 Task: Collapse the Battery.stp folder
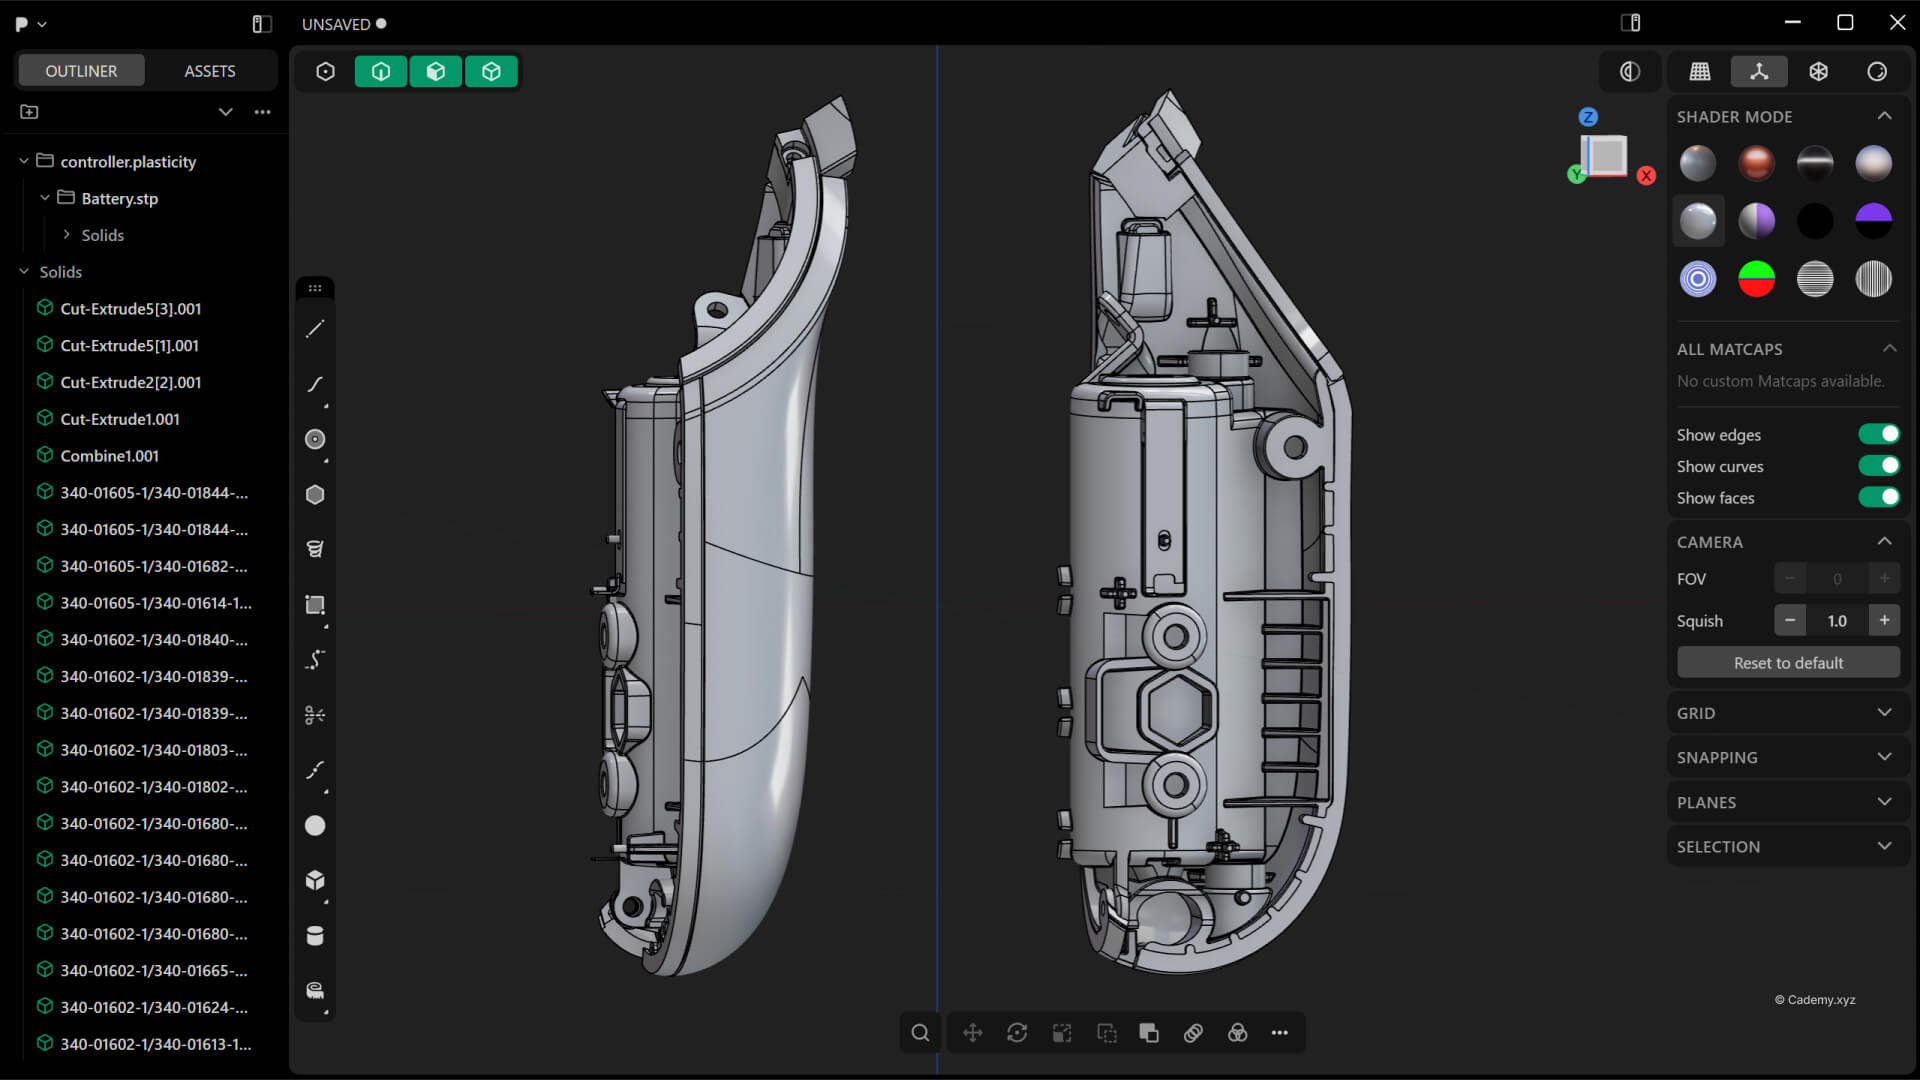[x=45, y=198]
